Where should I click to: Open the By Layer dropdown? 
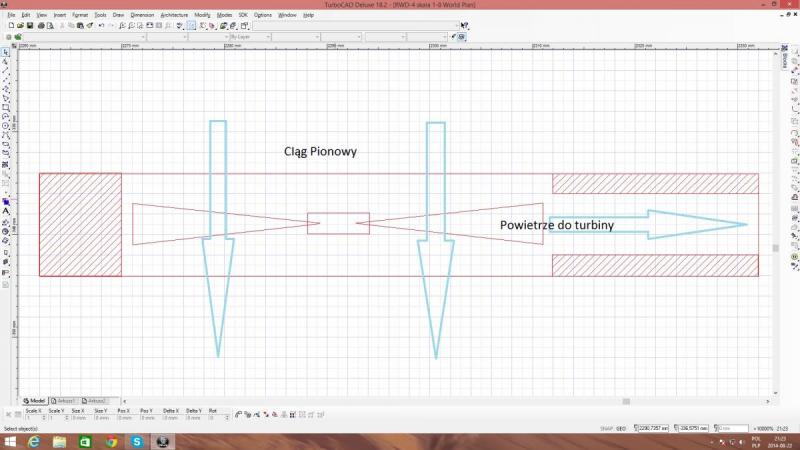249,37
